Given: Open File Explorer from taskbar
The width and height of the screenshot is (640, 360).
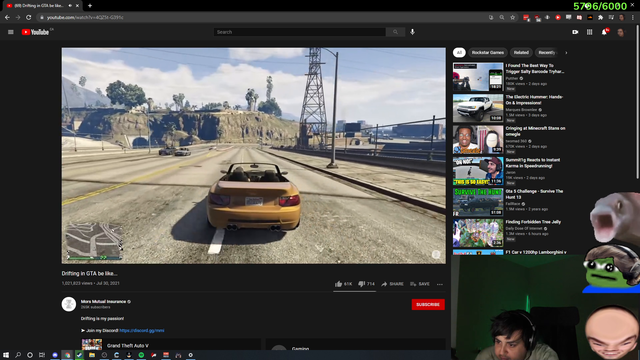Looking at the screenshot, I should click(x=92, y=355).
